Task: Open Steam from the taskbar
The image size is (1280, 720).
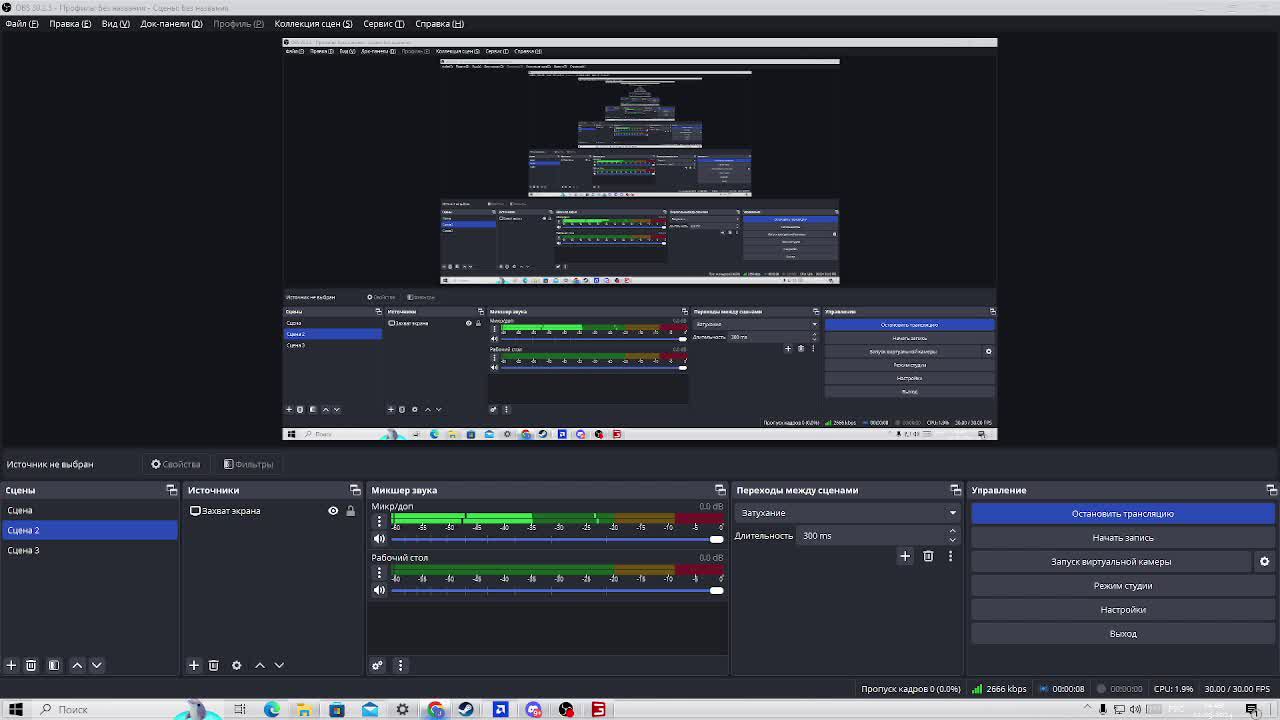Action: coord(467,710)
